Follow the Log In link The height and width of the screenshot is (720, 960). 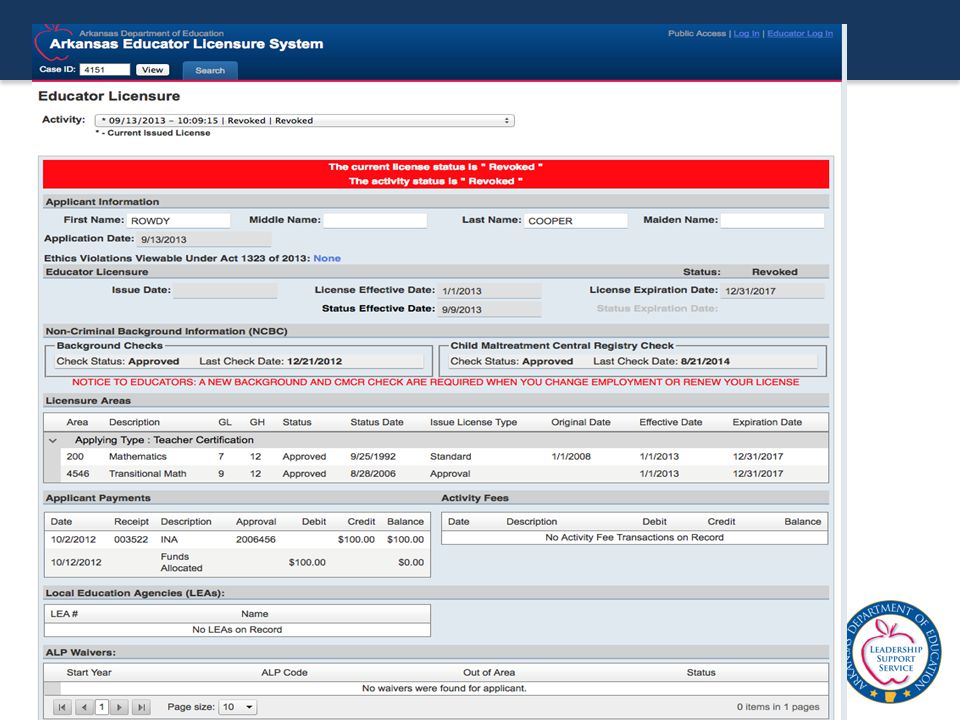tap(746, 34)
